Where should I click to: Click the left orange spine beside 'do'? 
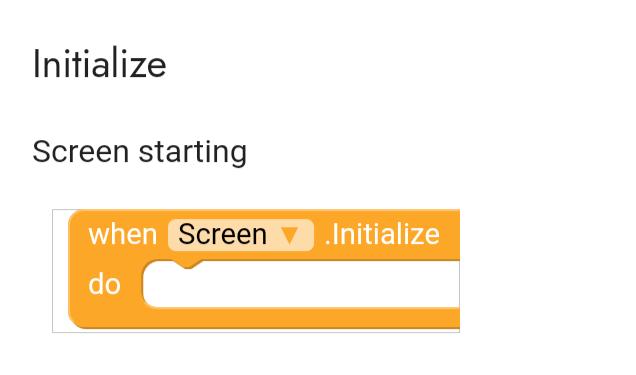(78, 284)
